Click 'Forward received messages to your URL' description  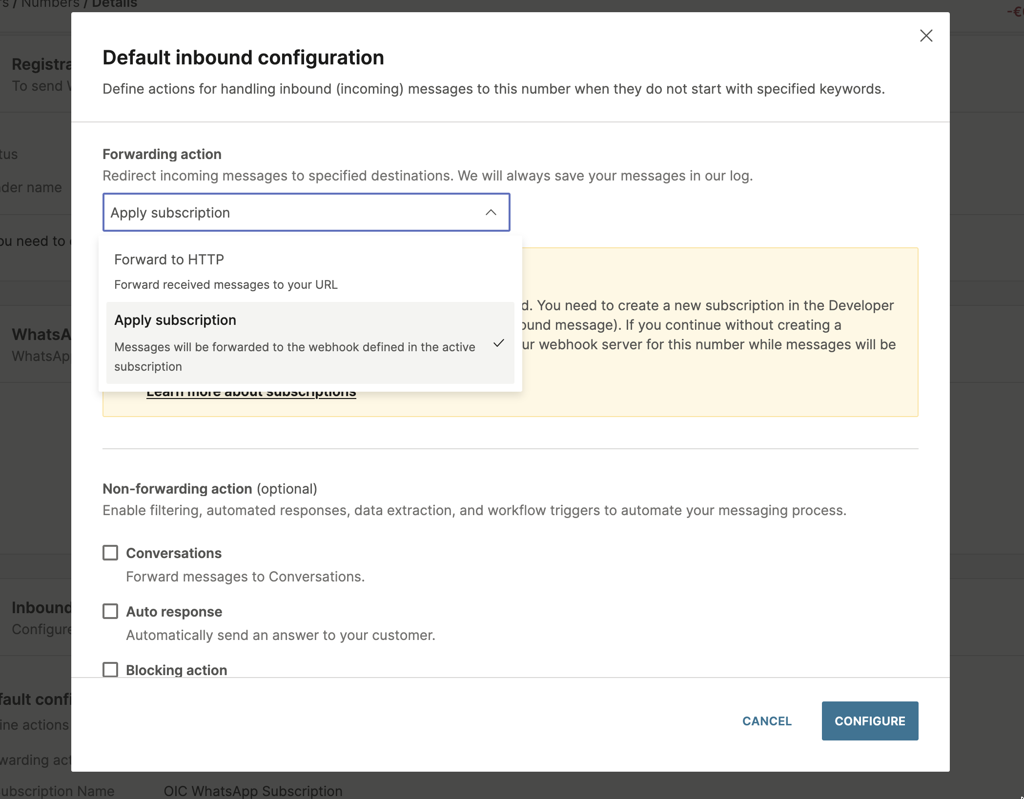pos(225,285)
